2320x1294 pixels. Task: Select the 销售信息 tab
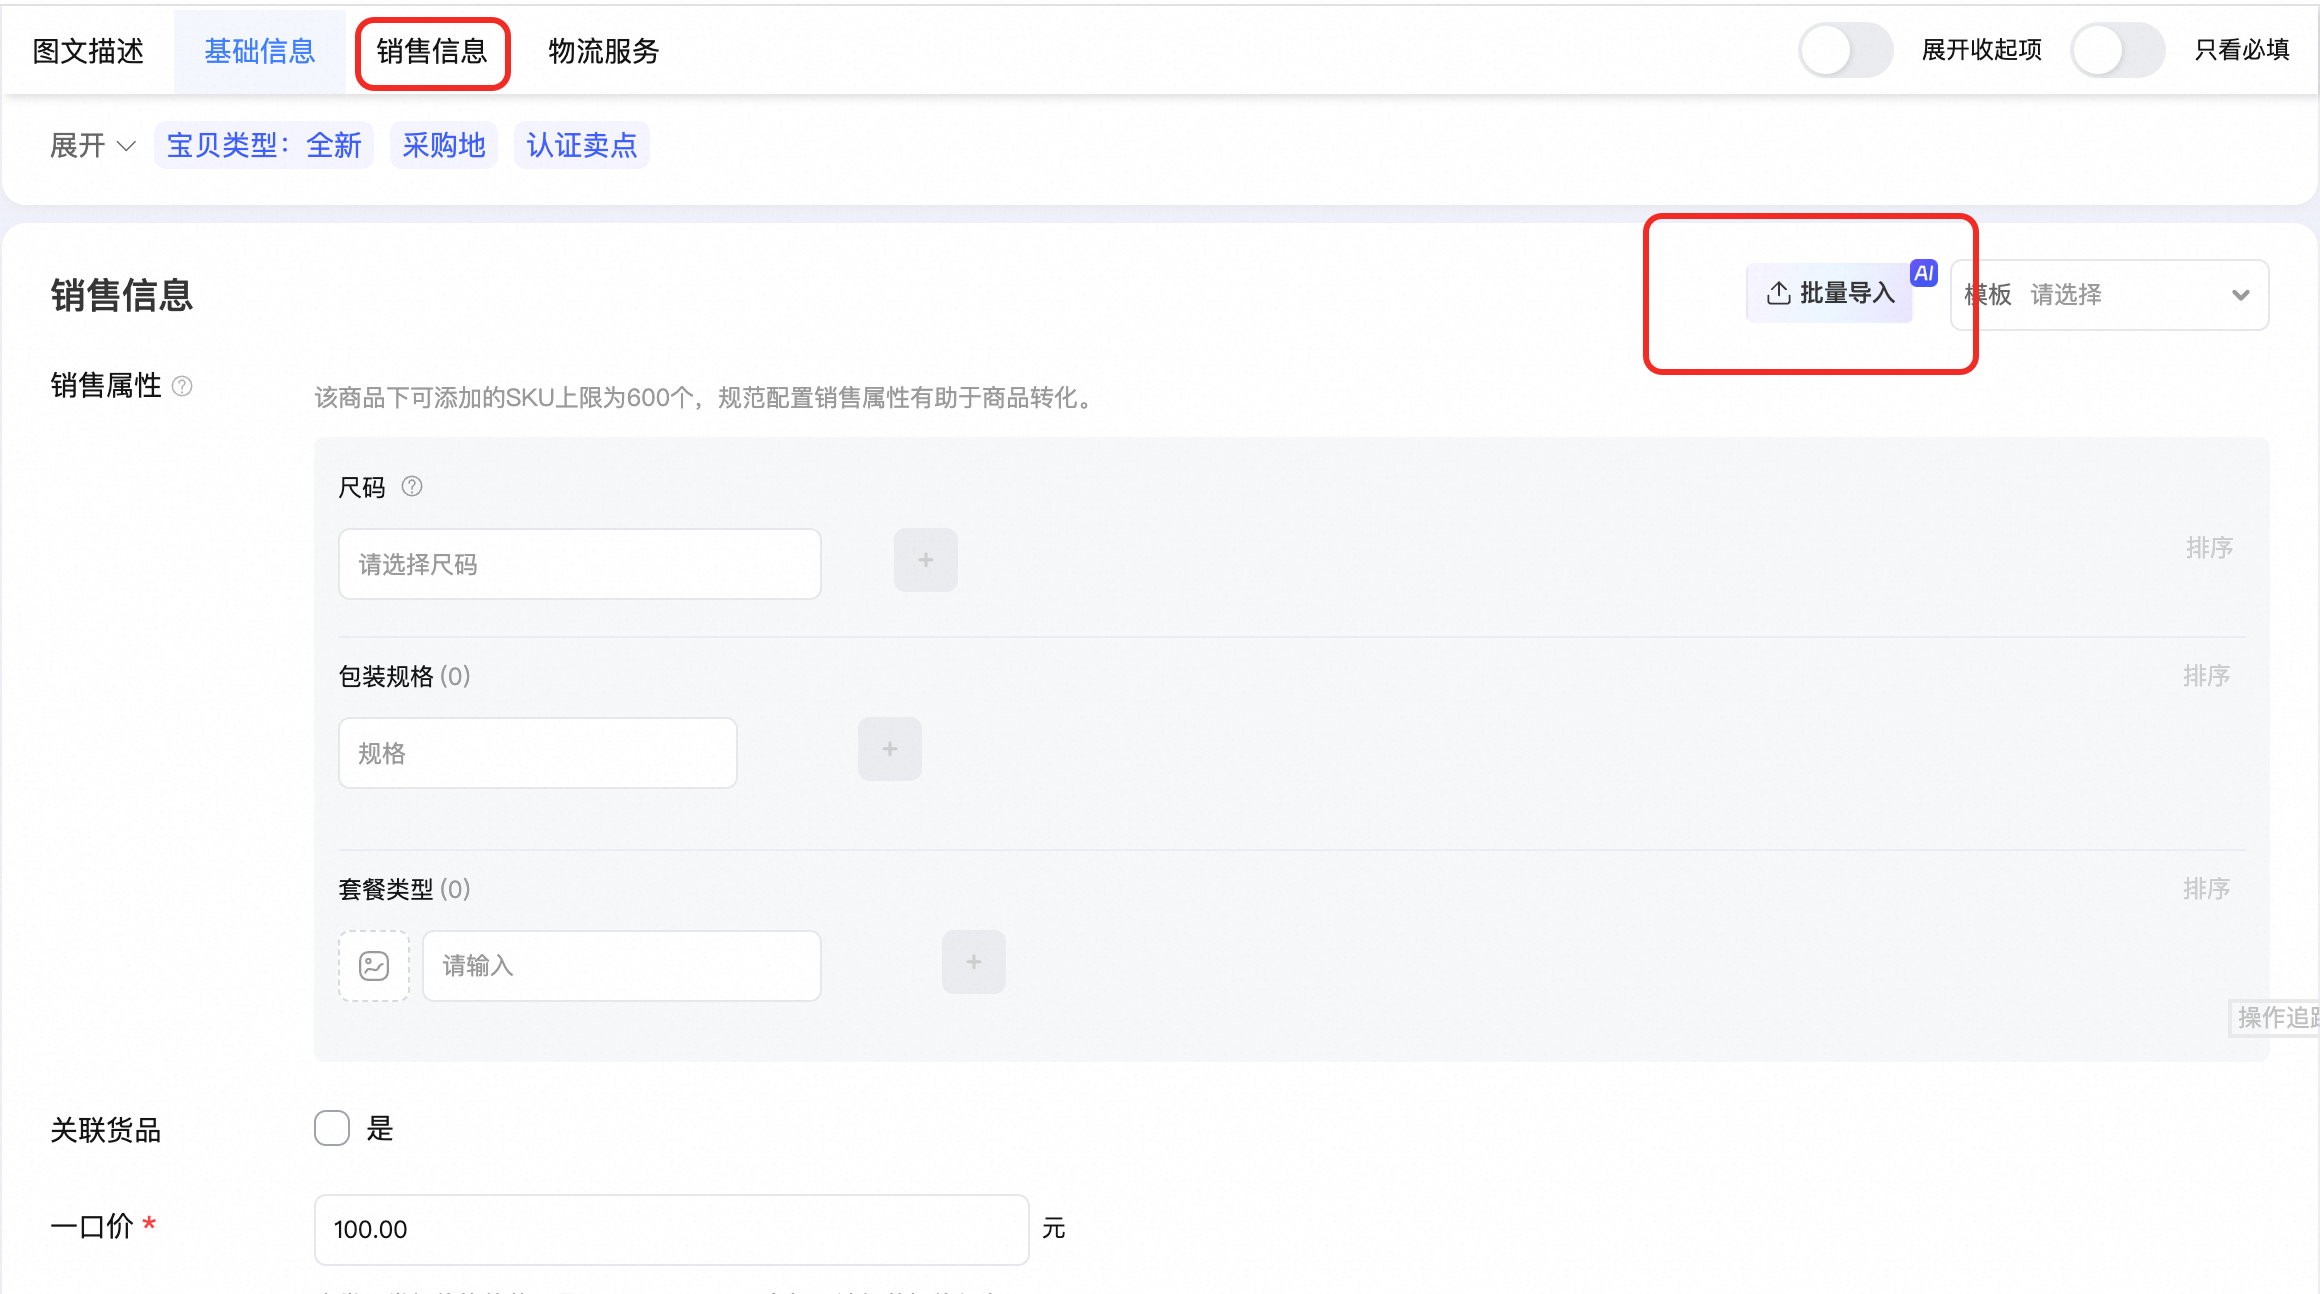coord(432,51)
